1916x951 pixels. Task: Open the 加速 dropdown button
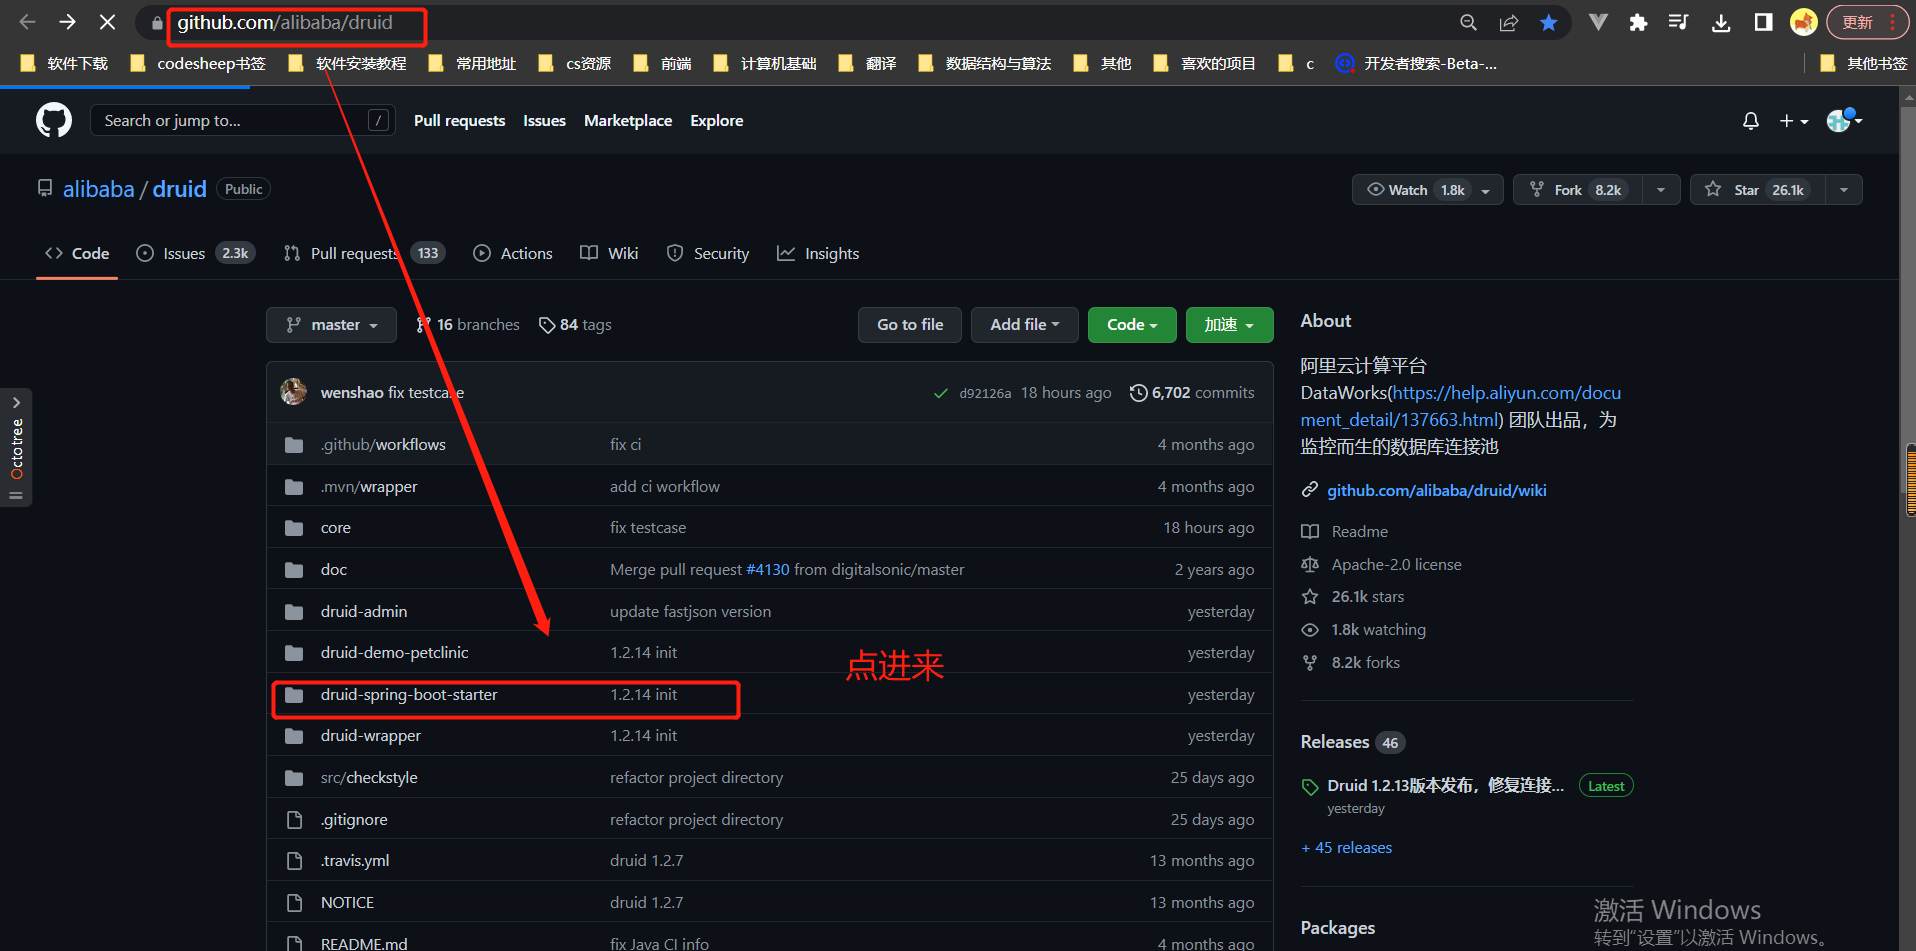coord(1229,325)
